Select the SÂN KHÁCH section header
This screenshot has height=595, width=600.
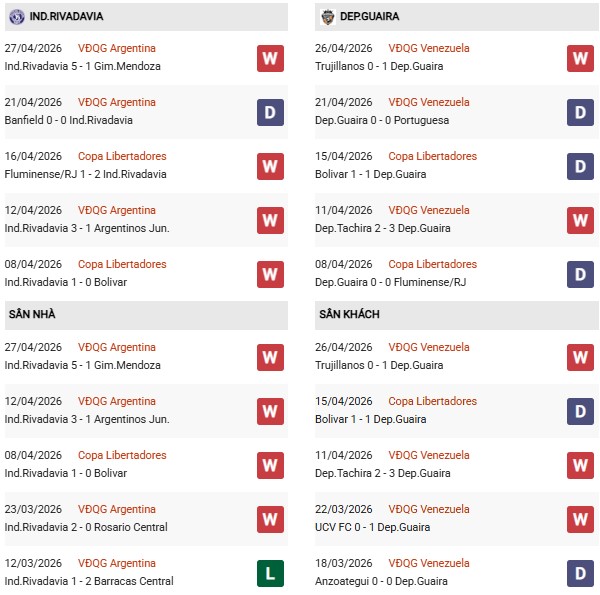(x=351, y=314)
